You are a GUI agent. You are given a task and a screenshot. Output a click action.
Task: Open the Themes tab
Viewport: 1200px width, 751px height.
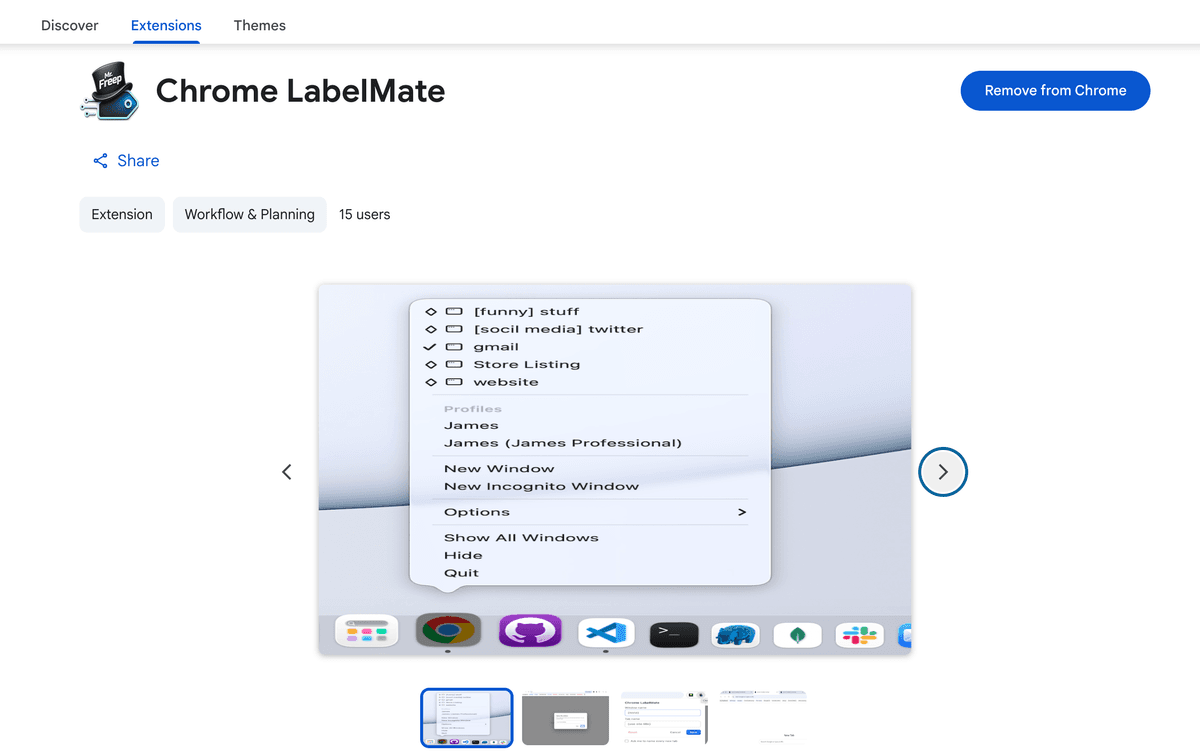[260, 25]
